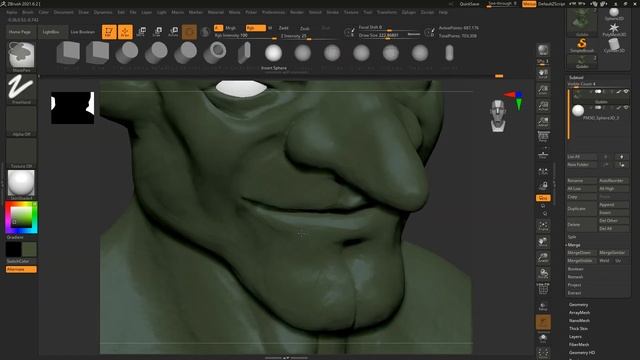This screenshot has height=360, width=640.
Task: Click the Frame icon in right shelf
Action: click(543, 226)
